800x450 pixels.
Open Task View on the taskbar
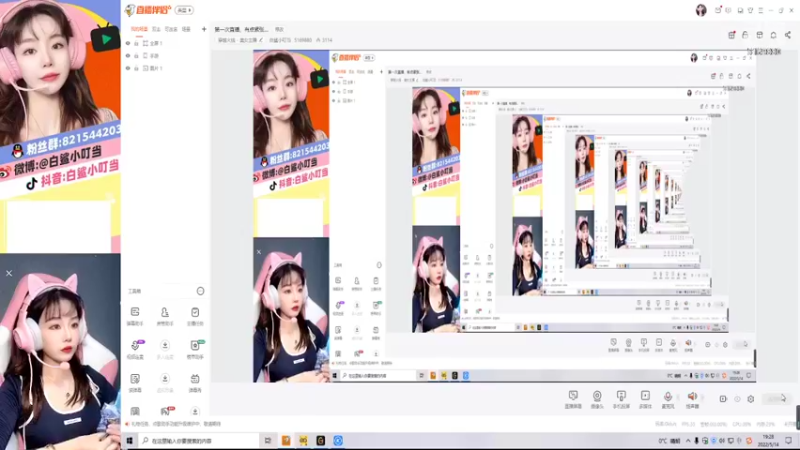pos(268,440)
